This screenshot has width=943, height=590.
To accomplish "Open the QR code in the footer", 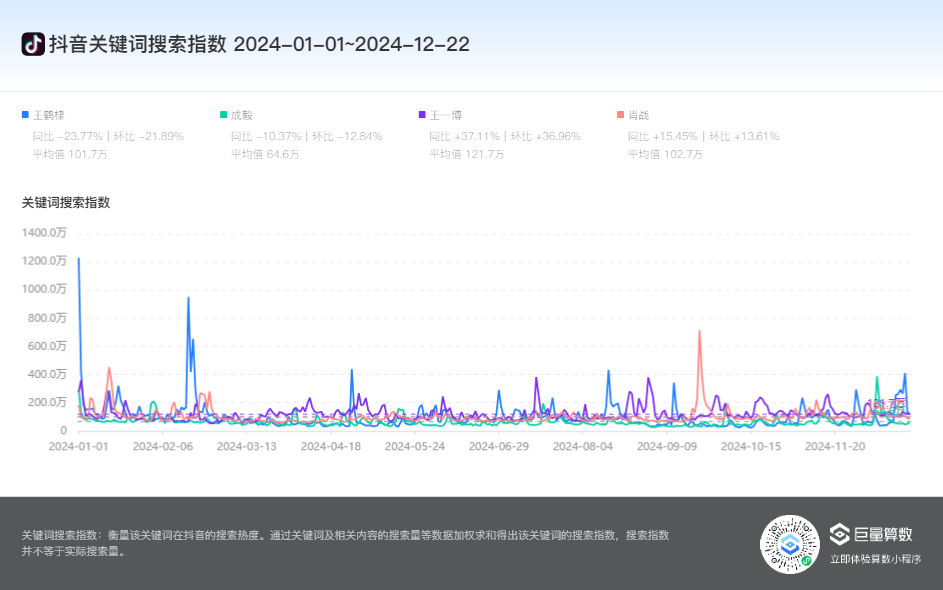I will point(790,544).
